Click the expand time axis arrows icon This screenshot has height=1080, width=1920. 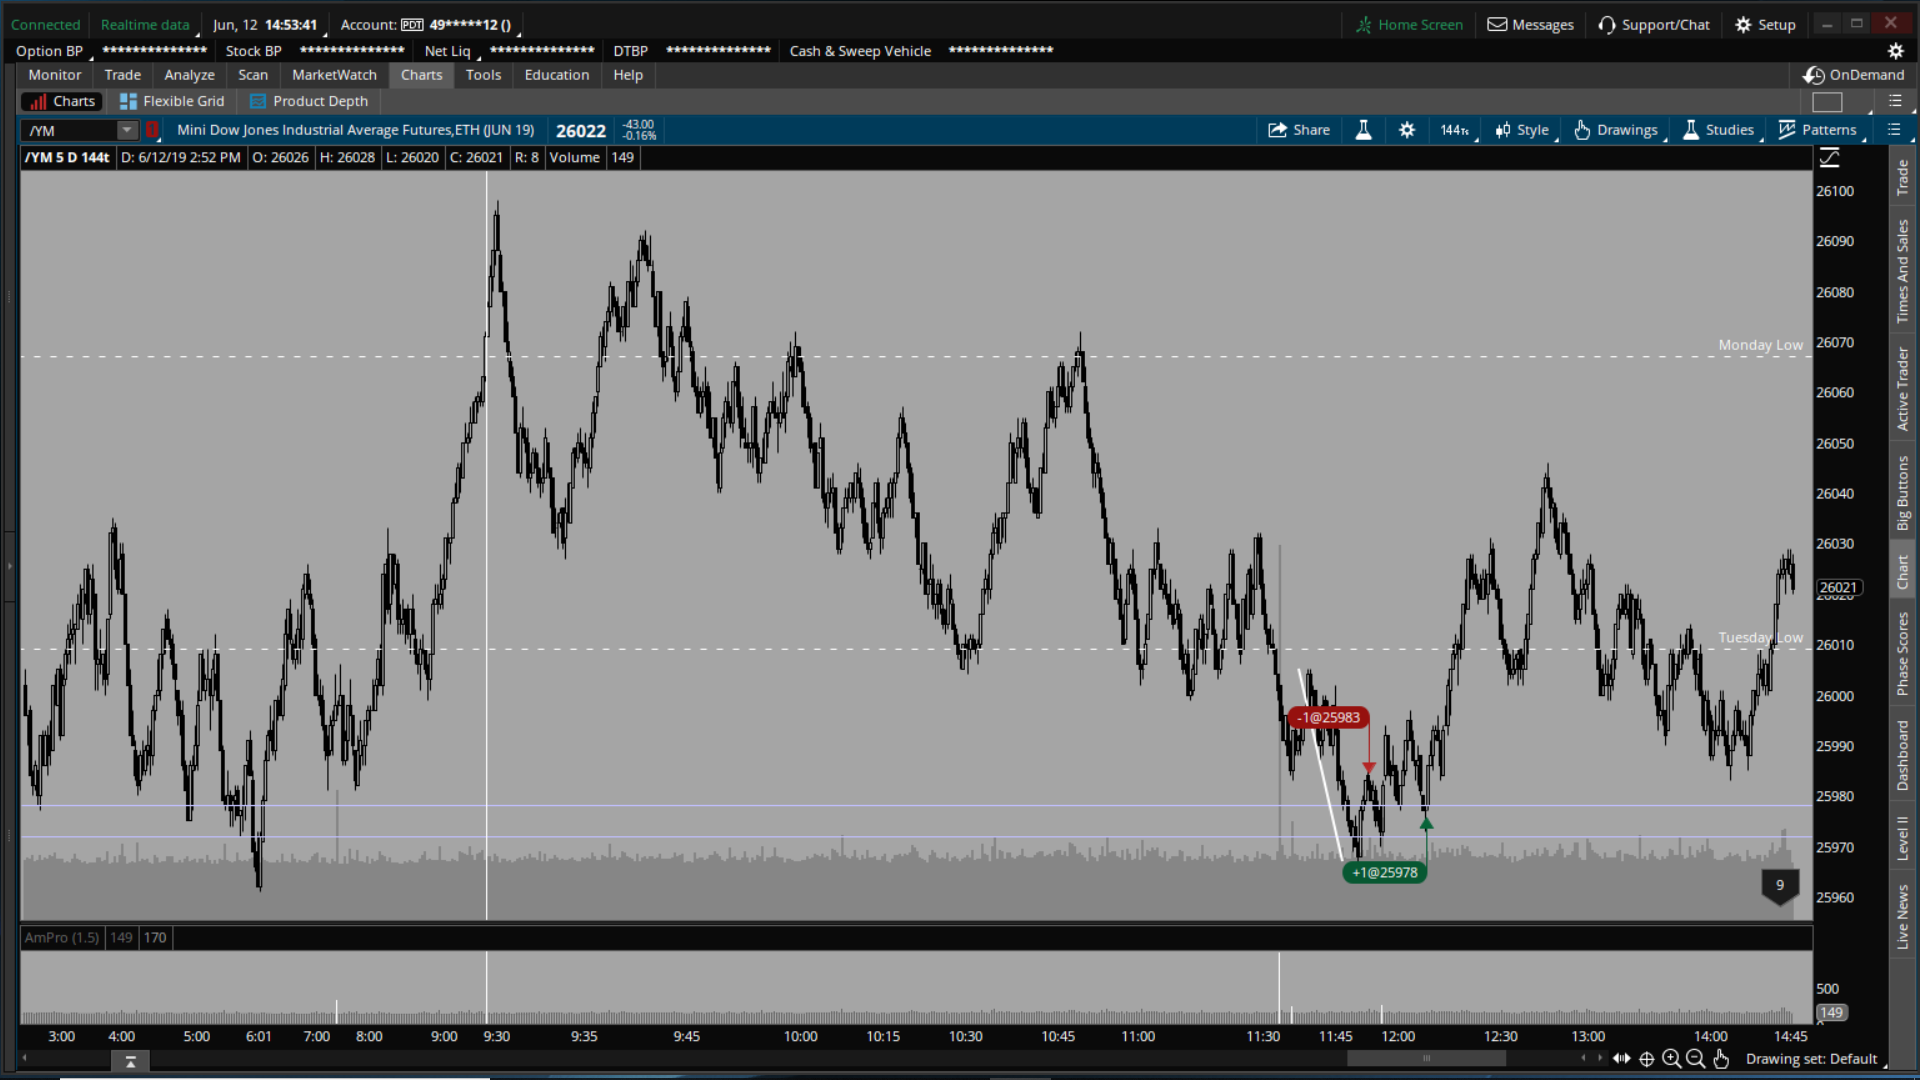pos(1622,1059)
